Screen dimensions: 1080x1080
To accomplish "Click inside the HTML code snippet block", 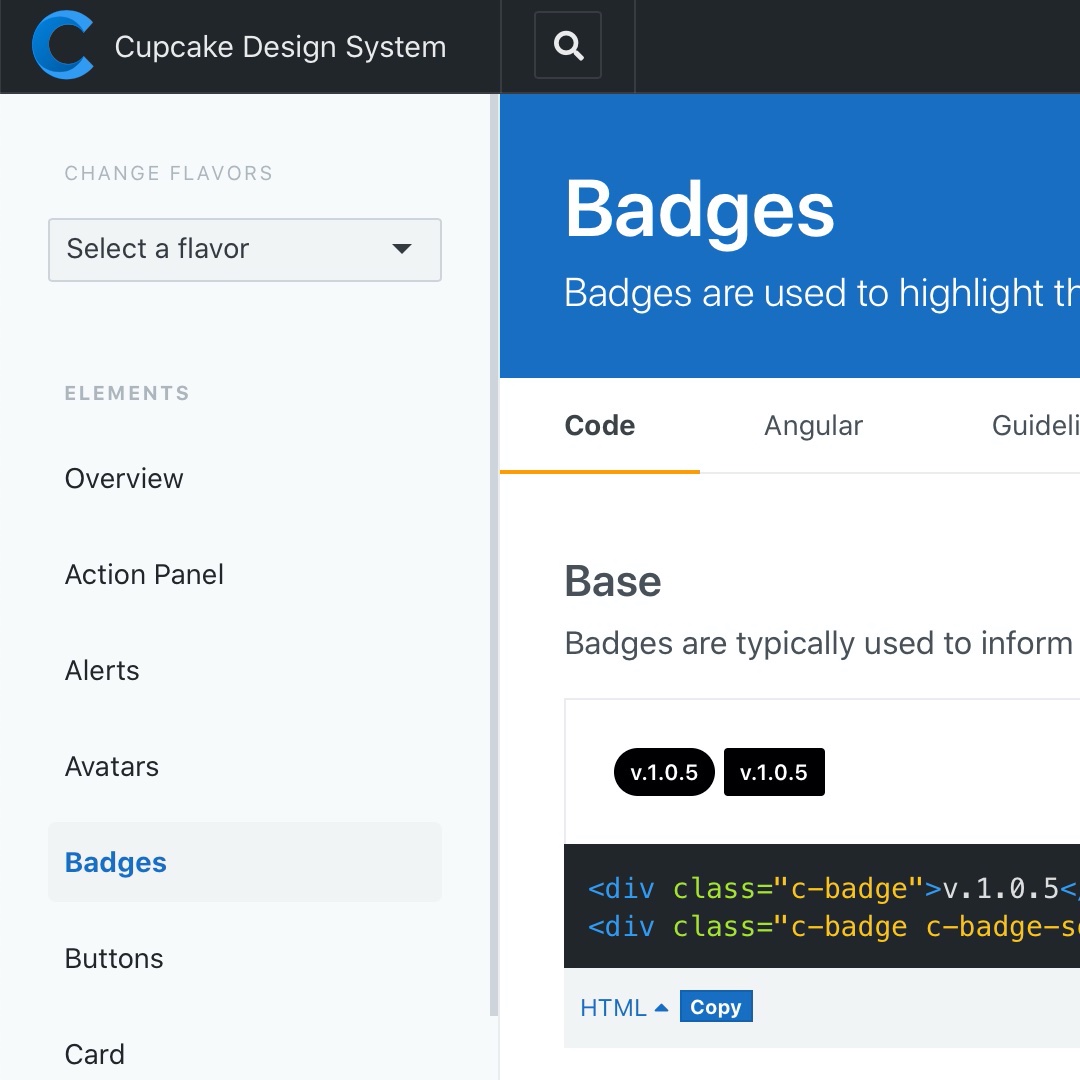I will [820, 907].
